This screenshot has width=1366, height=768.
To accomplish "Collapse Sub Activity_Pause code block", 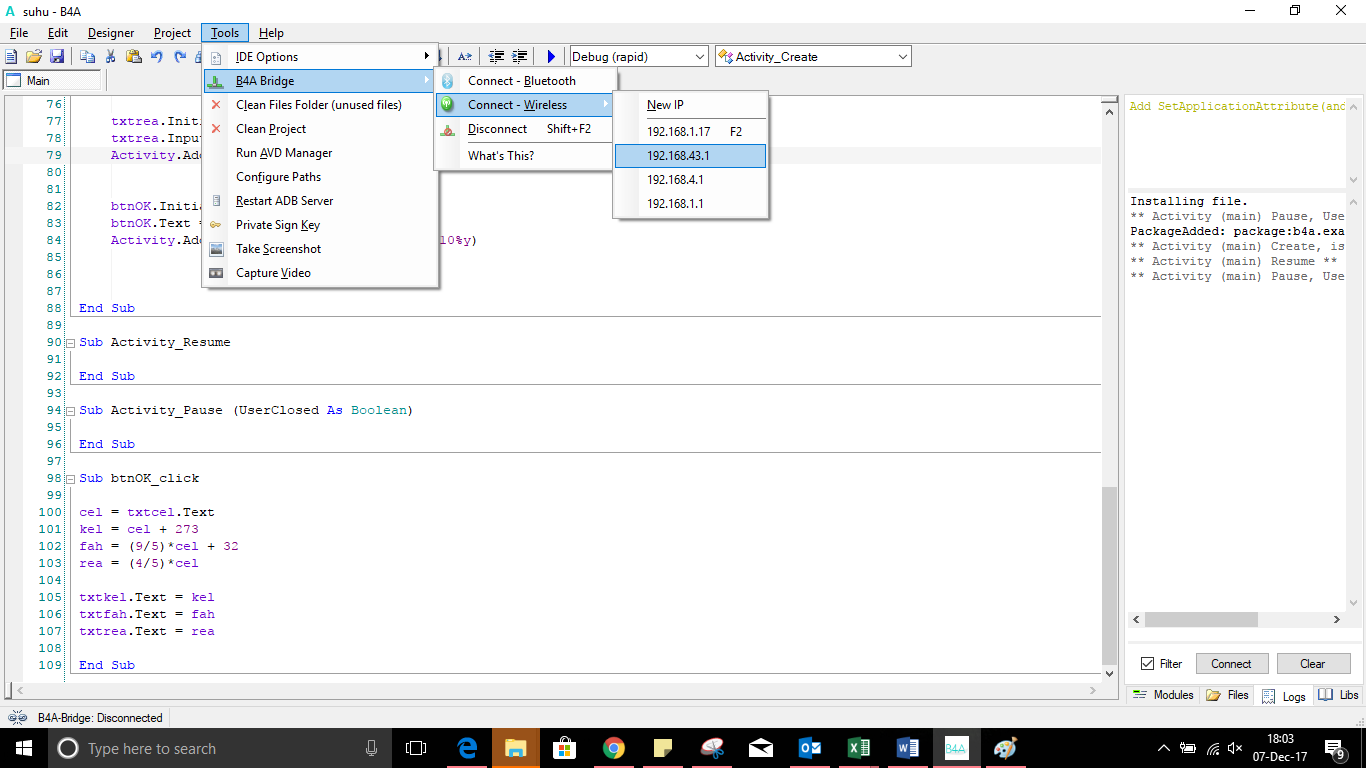I will [x=70, y=410].
